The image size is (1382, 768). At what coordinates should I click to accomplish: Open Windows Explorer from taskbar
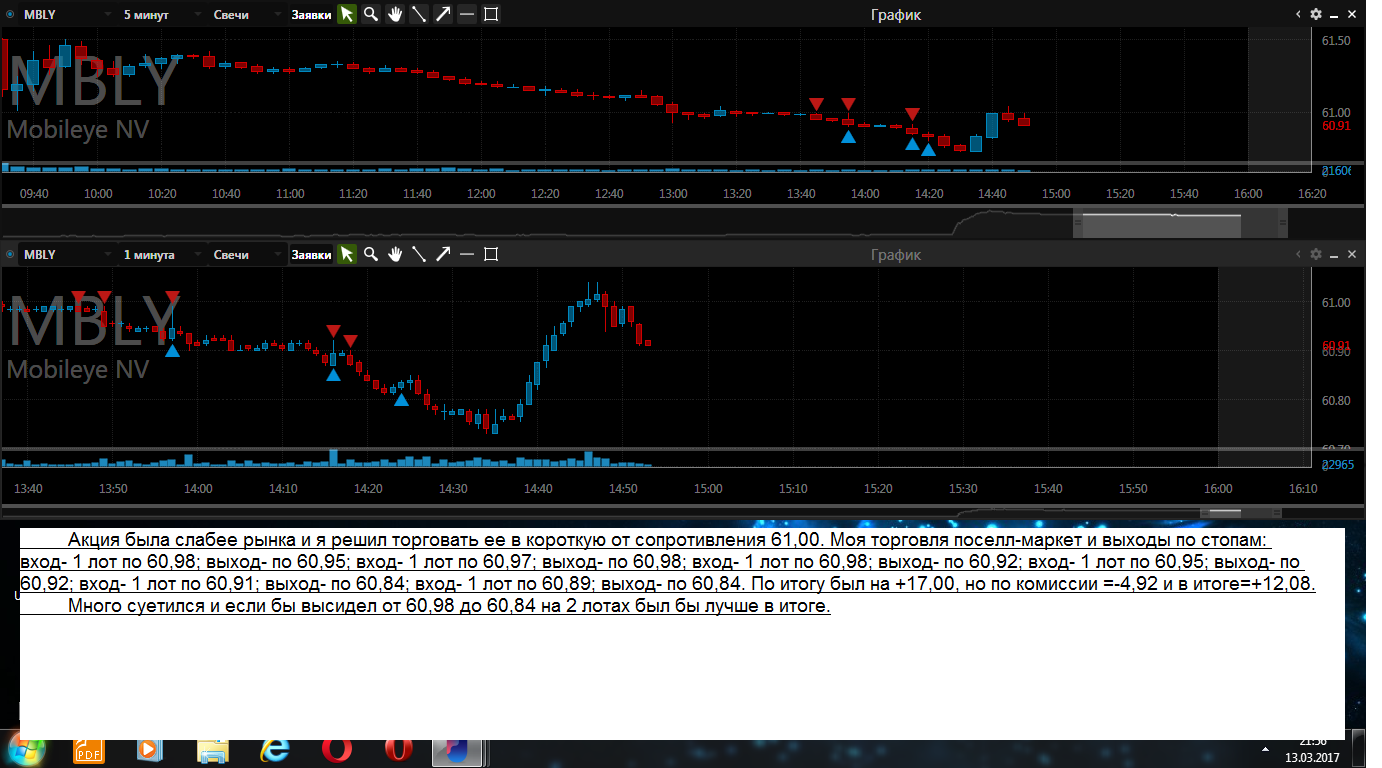tap(213, 750)
